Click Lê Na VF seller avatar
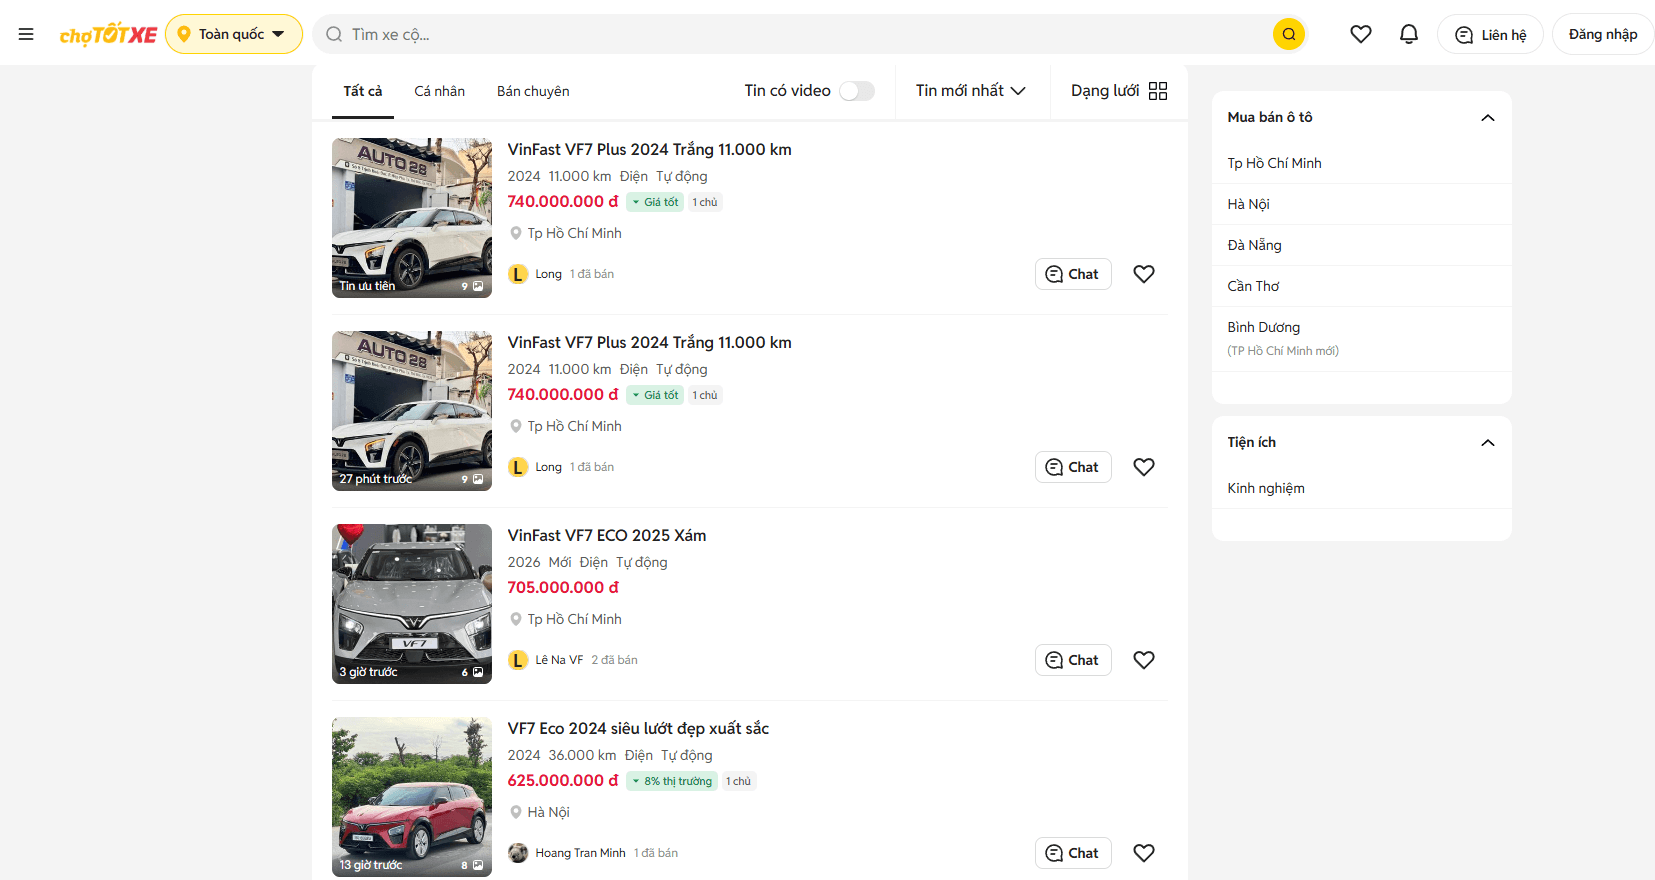The image size is (1655, 880). [518, 660]
